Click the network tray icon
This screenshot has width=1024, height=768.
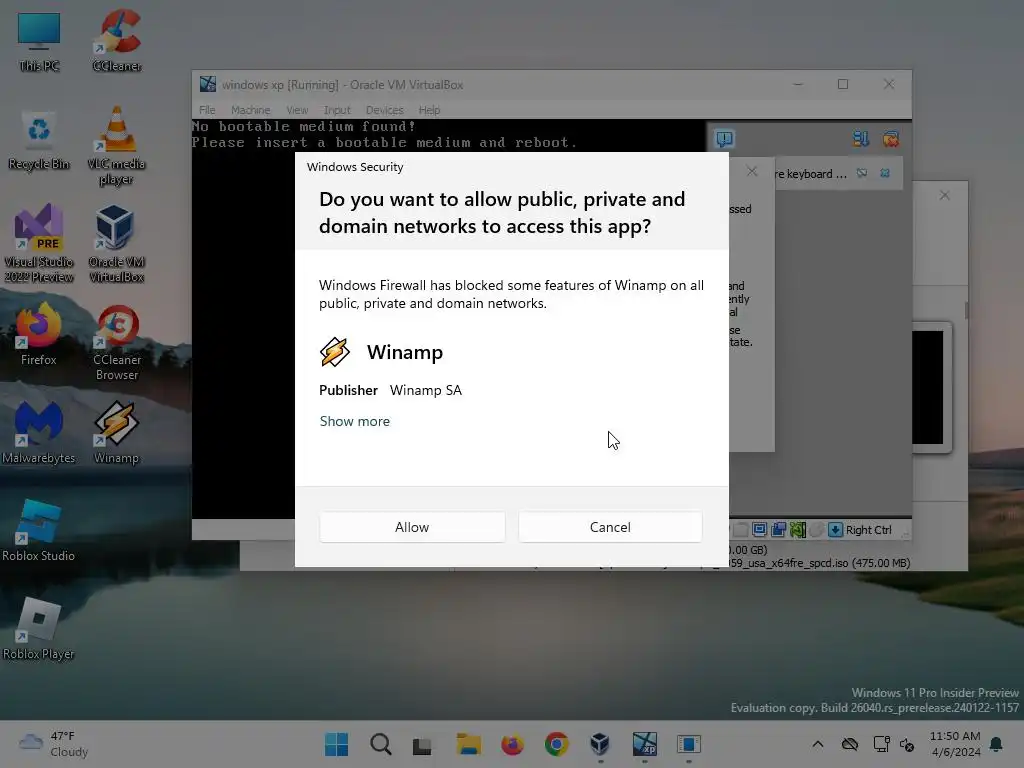[882, 744]
